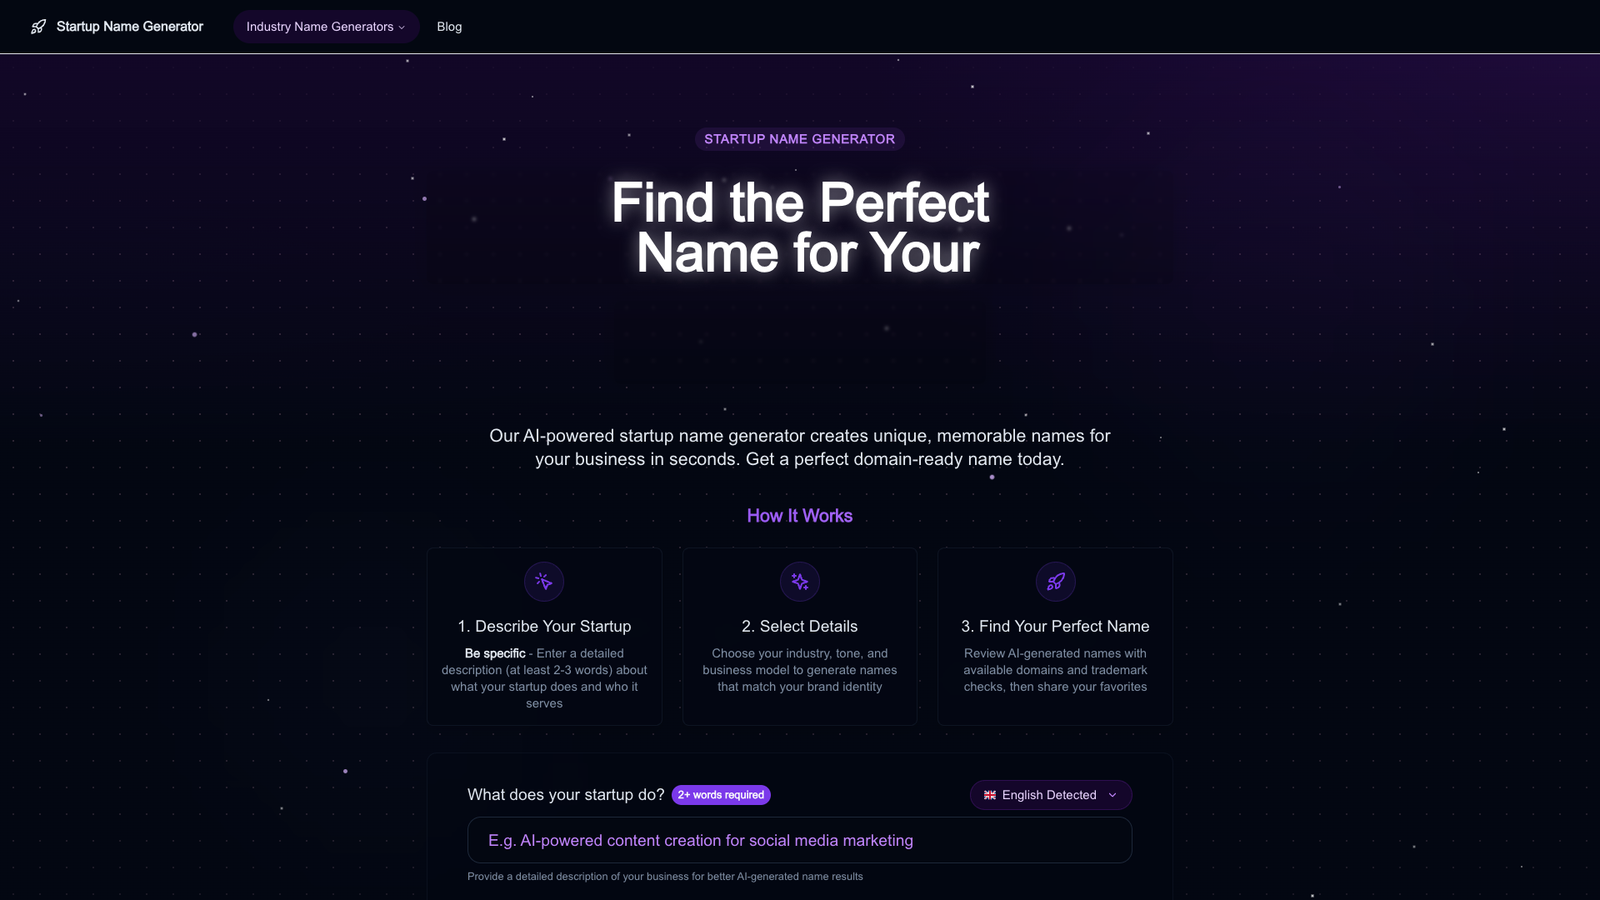Click the UK flag in the language selector

tap(989, 794)
